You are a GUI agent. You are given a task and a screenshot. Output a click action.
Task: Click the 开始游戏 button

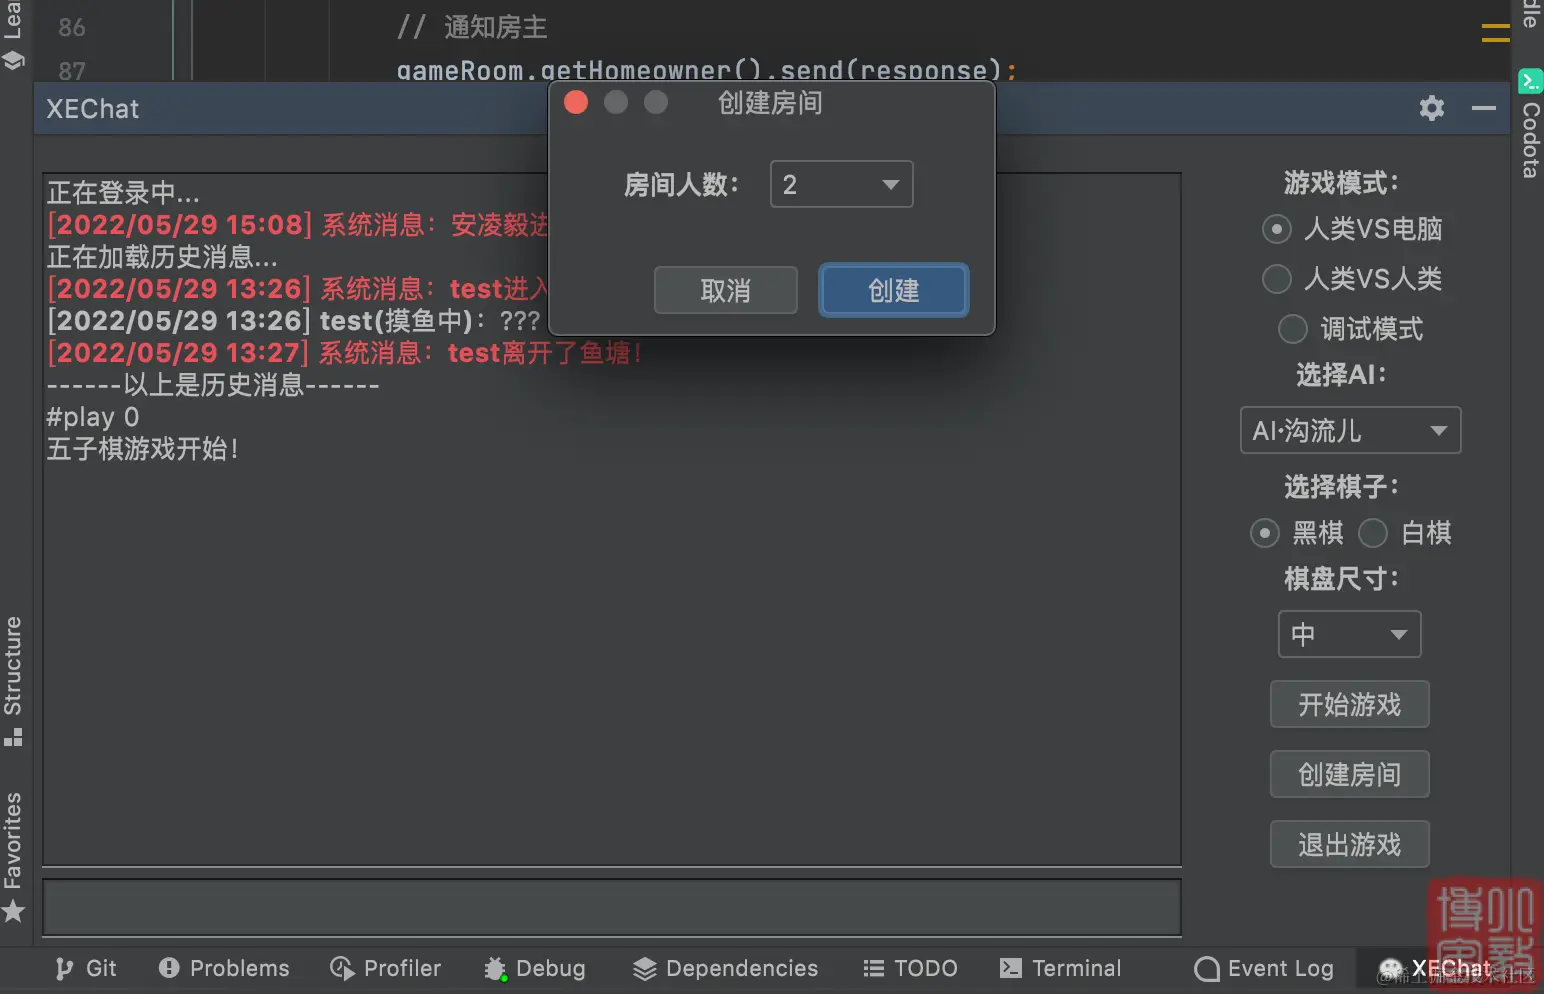point(1349,705)
